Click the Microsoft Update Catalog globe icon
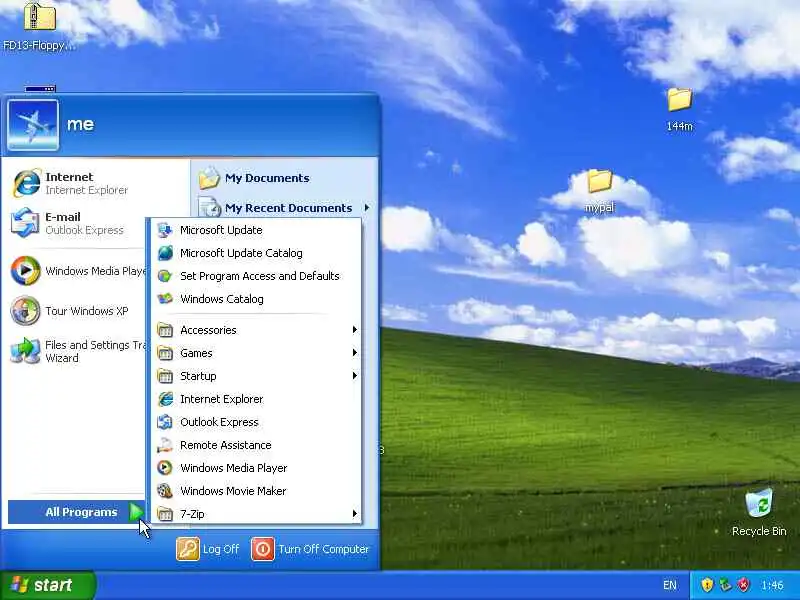 click(x=165, y=253)
